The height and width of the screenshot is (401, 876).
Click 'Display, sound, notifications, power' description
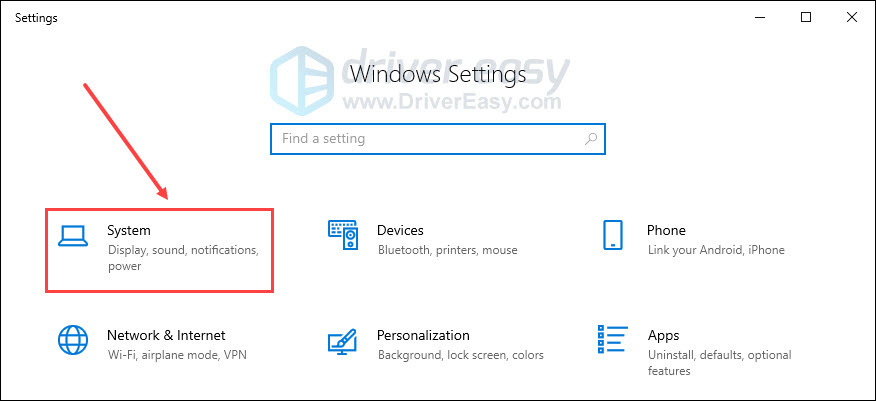click(183, 250)
